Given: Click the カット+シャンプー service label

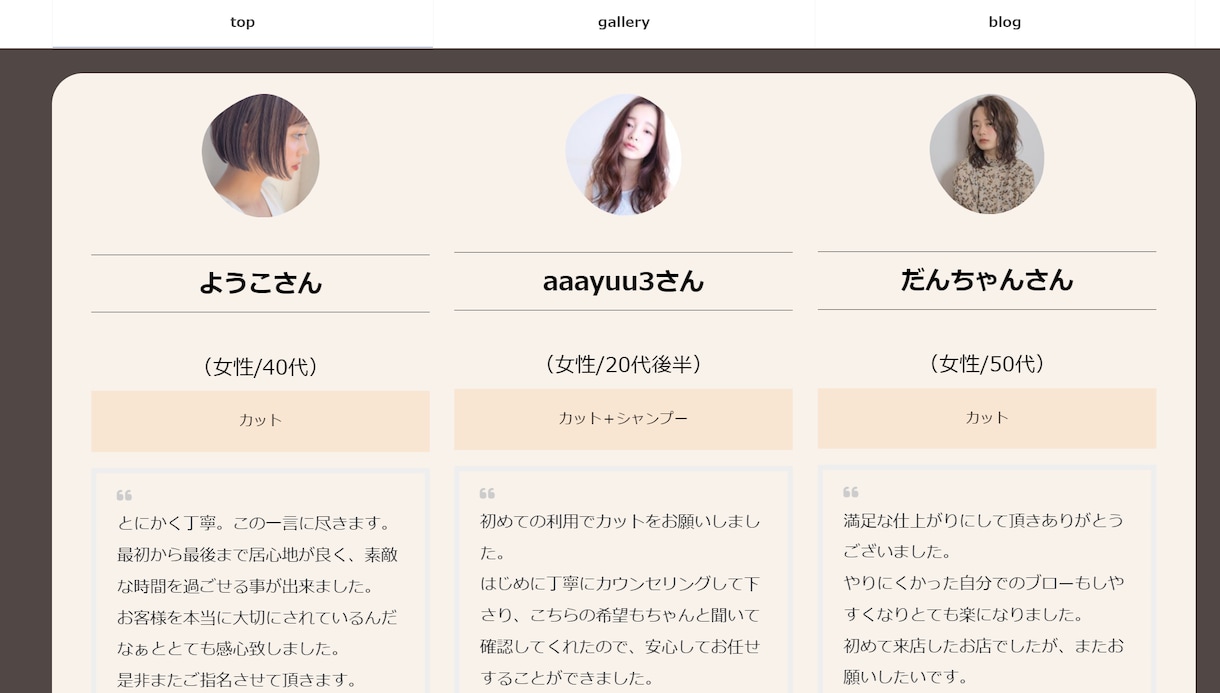Looking at the screenshot, I should tap(623, 419).
